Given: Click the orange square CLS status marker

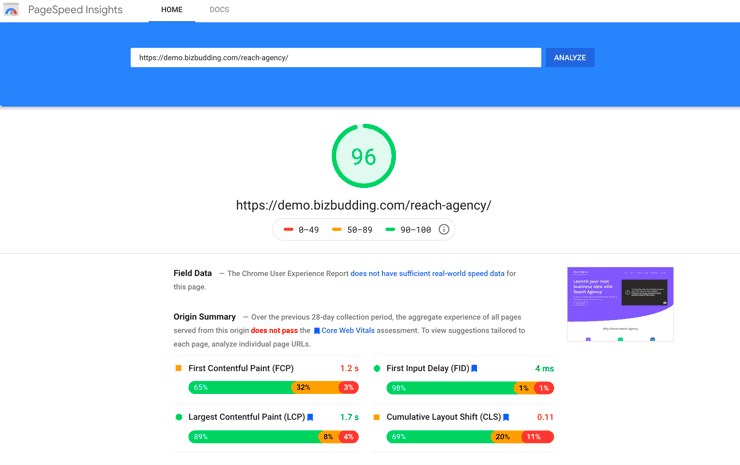Looking at the screenshot, I should click(x=377, y=417).
